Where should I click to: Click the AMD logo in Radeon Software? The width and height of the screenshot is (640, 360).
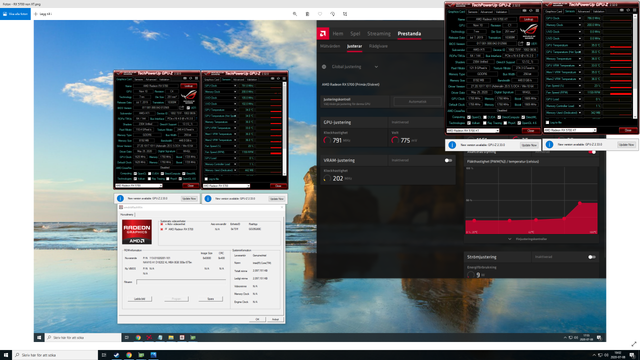323,33
